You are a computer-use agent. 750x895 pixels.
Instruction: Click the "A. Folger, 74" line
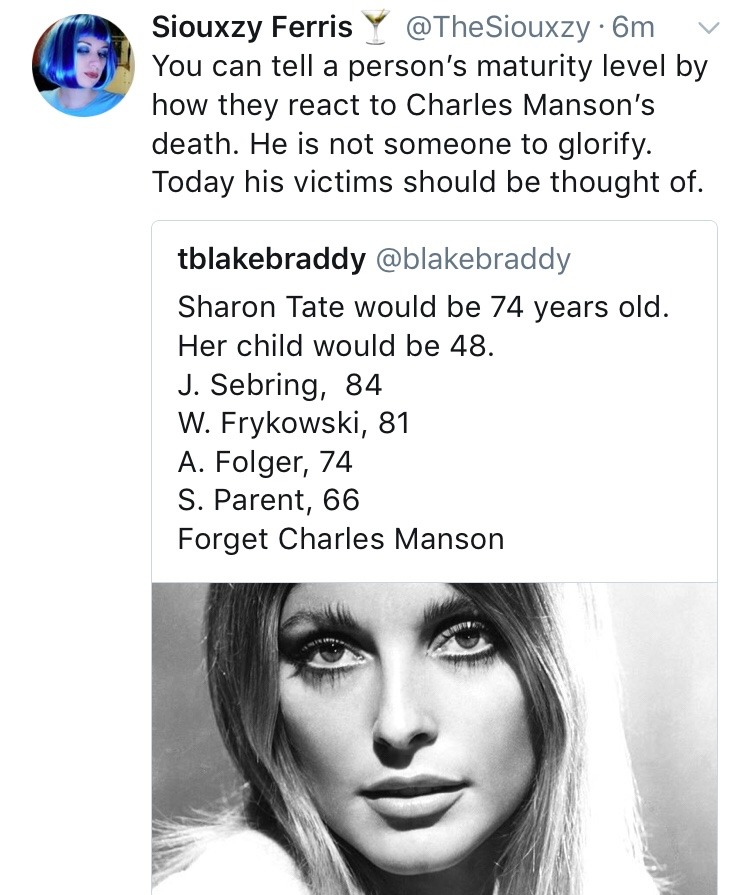coord(265,462)
